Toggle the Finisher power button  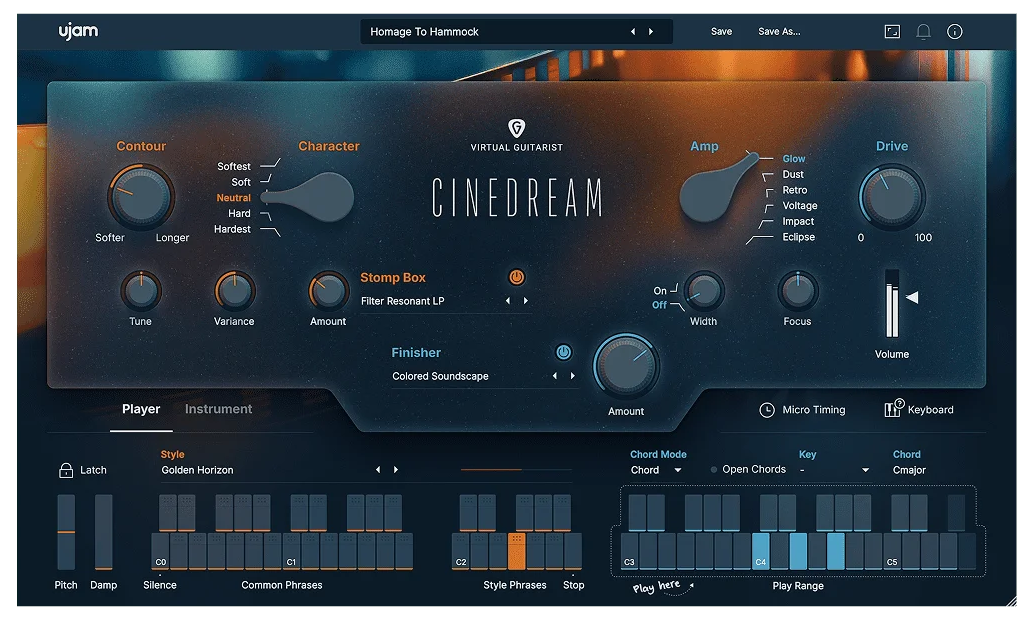563,352
